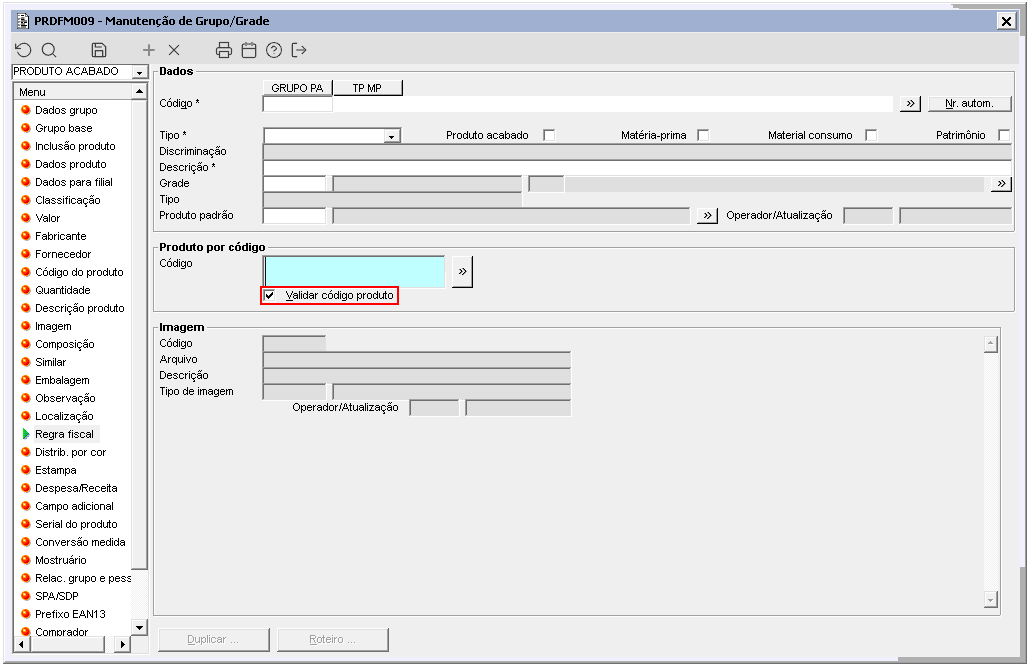Screen dimensions: 1028x666
Task: Click the calendar toolbar icon
Action: click(249, 50)
